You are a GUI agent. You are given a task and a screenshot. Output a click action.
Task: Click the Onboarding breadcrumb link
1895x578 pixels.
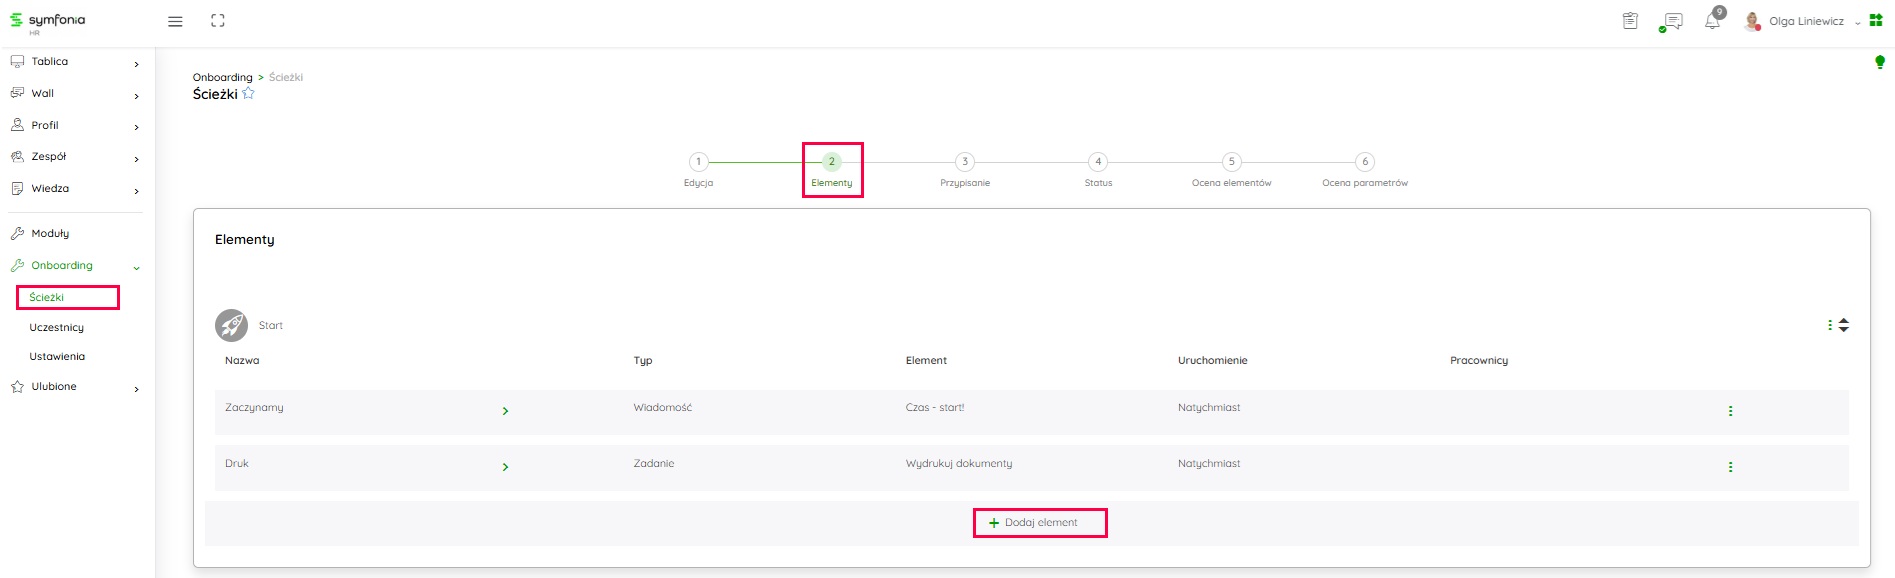[222, 77]
